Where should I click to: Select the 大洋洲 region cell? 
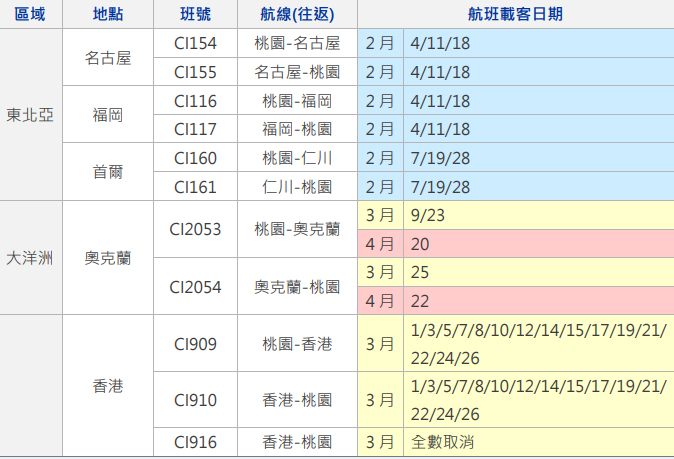(x=30, y=257)
